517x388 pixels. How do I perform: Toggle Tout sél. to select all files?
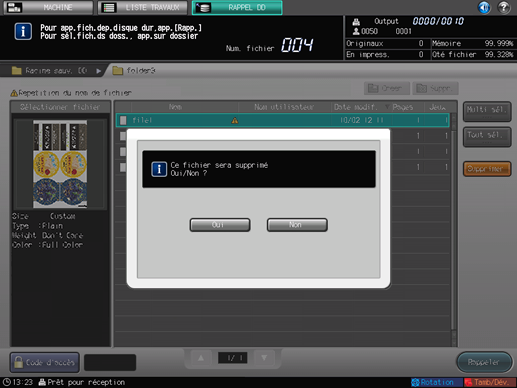[487, 137]
